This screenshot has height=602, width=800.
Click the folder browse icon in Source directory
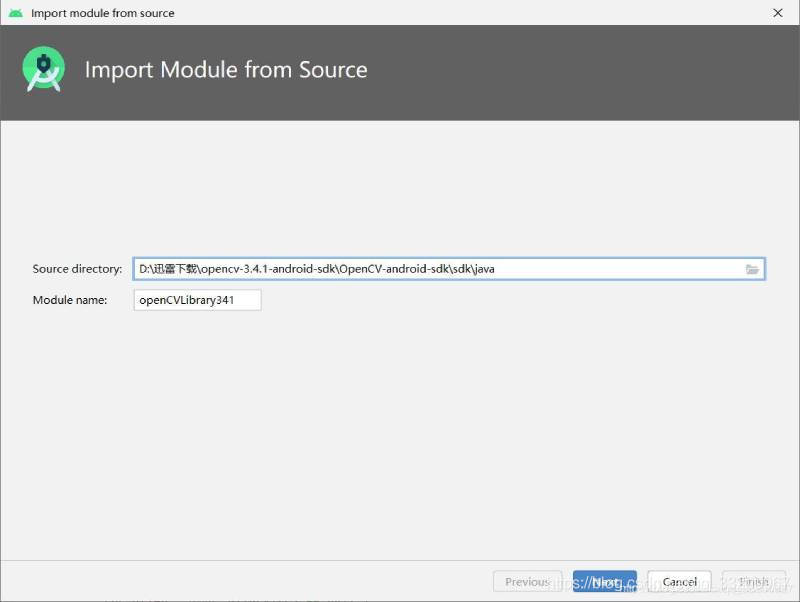(x=752, y=269)
